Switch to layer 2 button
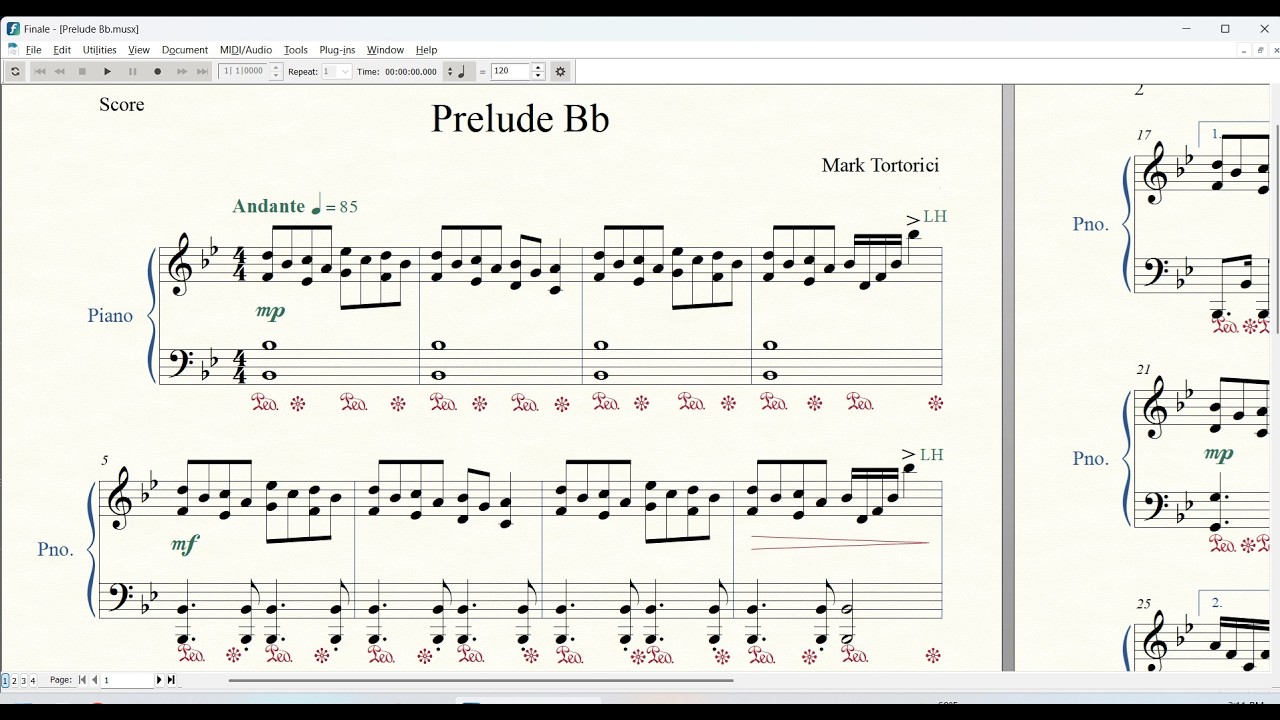Screen dimensions: 1280x720 14,681
